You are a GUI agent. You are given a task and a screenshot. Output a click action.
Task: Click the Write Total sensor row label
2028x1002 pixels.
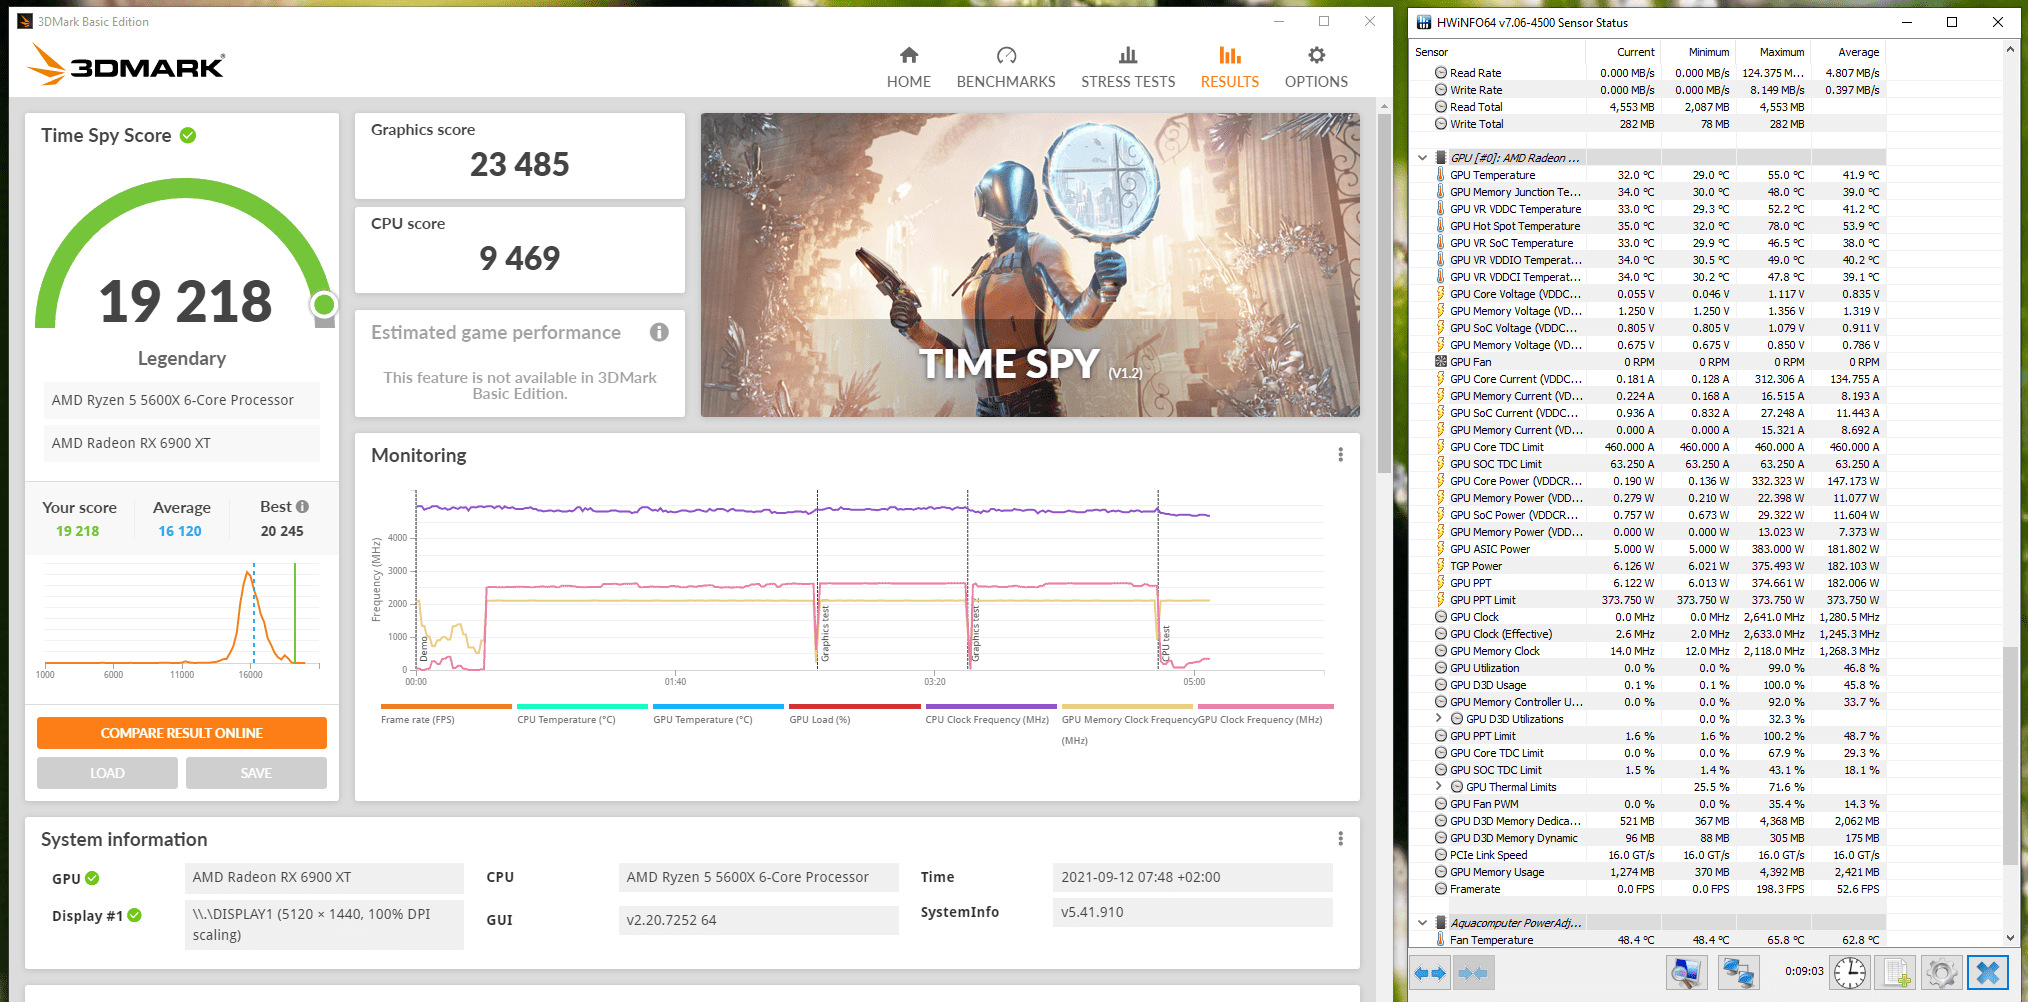1477,124
